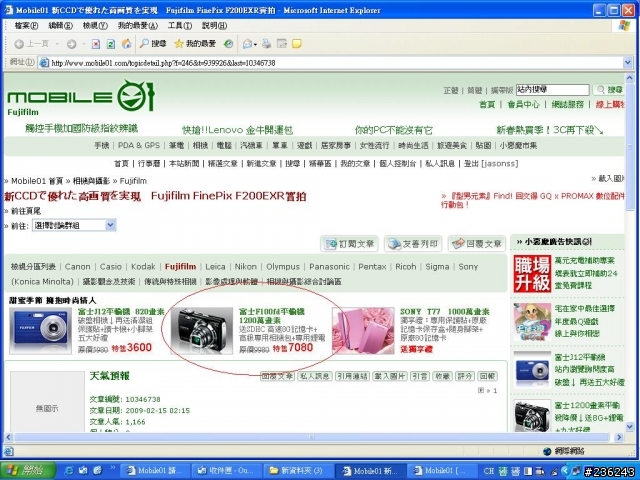Click the Edit page icon in toolbar

pyautogui.click(x=282, y=44)
